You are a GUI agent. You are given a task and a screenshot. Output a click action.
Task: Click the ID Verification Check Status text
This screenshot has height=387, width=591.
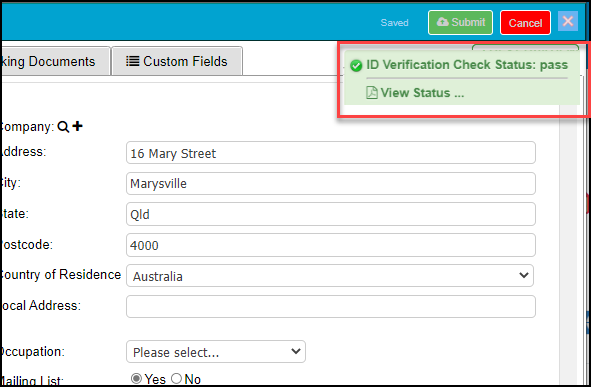(467, 64)
